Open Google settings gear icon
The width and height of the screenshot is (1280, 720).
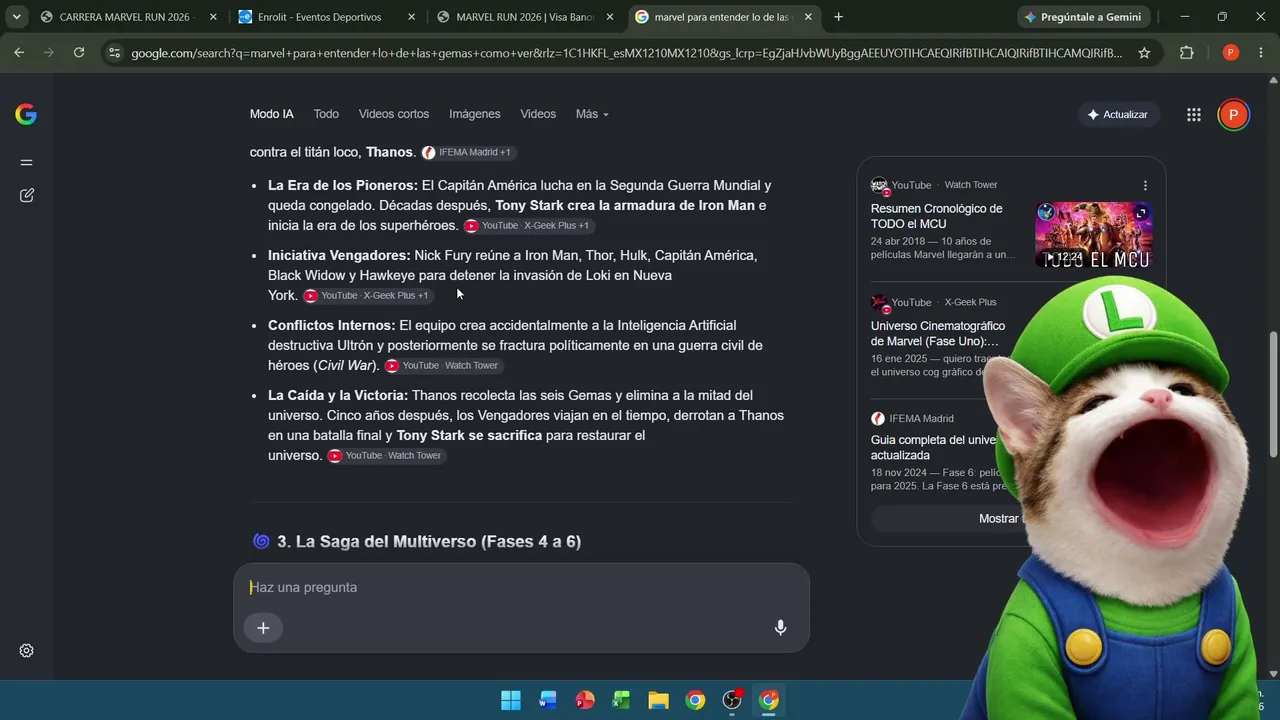coord(27,651)
